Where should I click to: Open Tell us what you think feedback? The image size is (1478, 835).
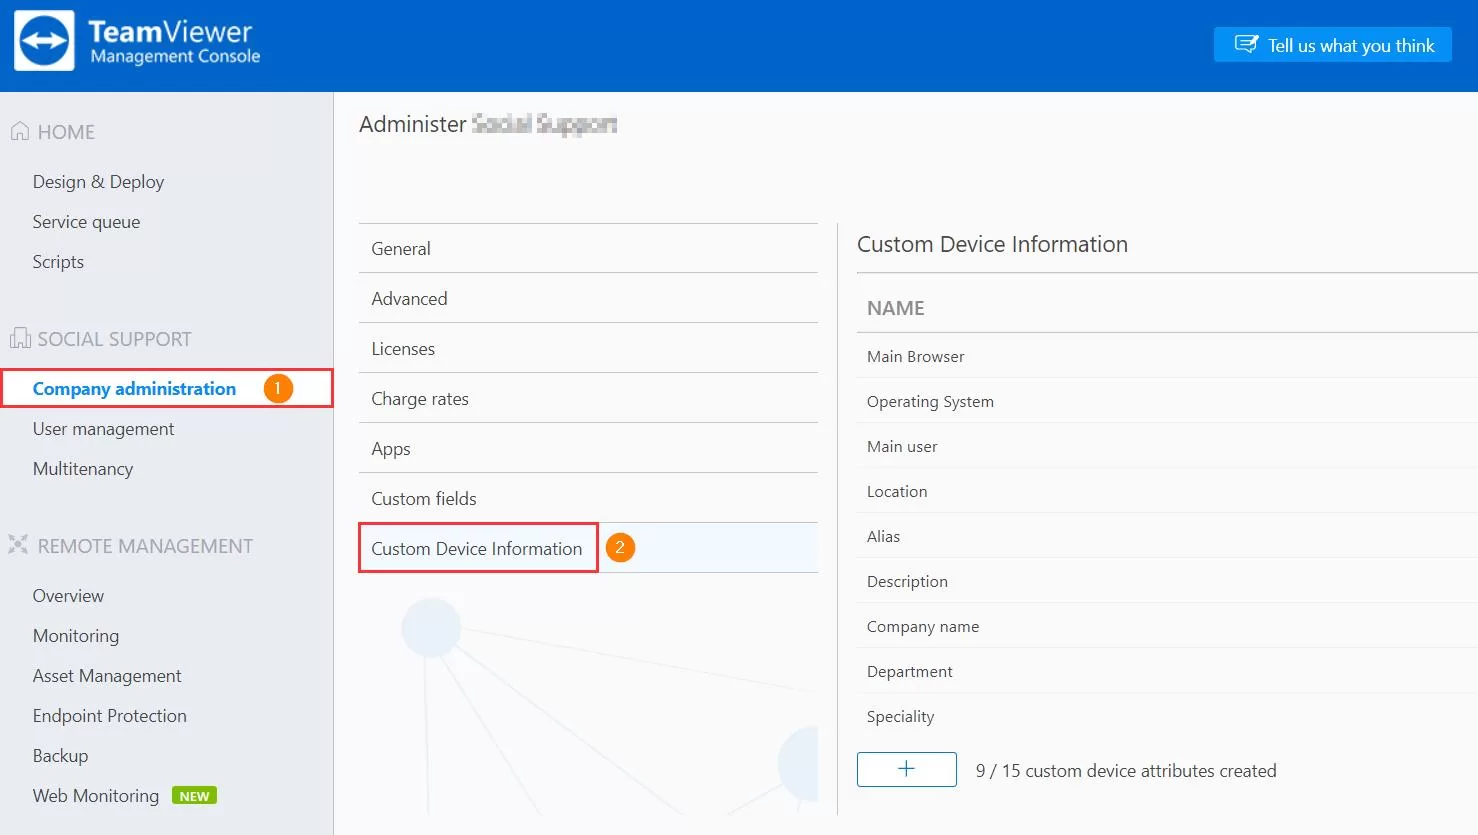(1333, 45)
